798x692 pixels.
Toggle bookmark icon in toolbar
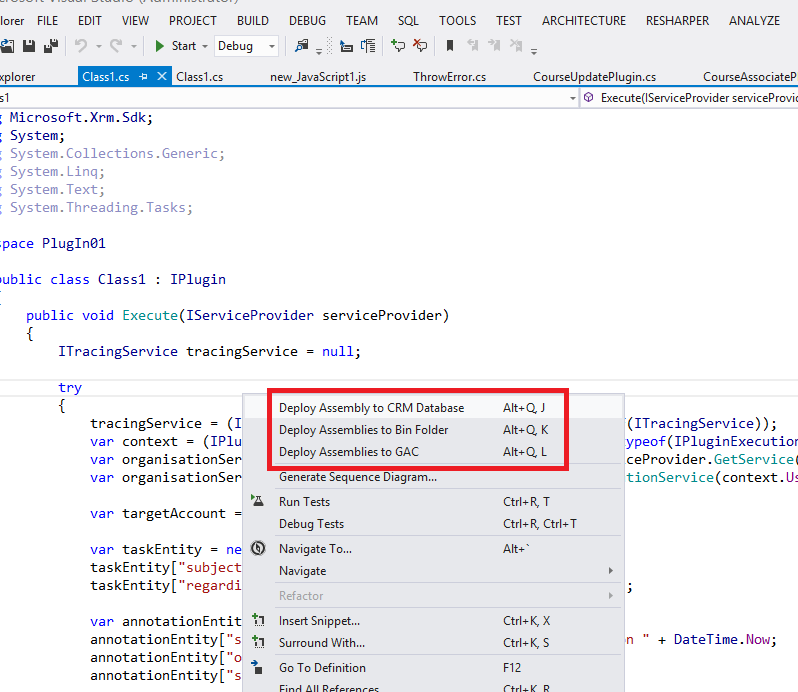pyautogui.click(x=450, y=46)
